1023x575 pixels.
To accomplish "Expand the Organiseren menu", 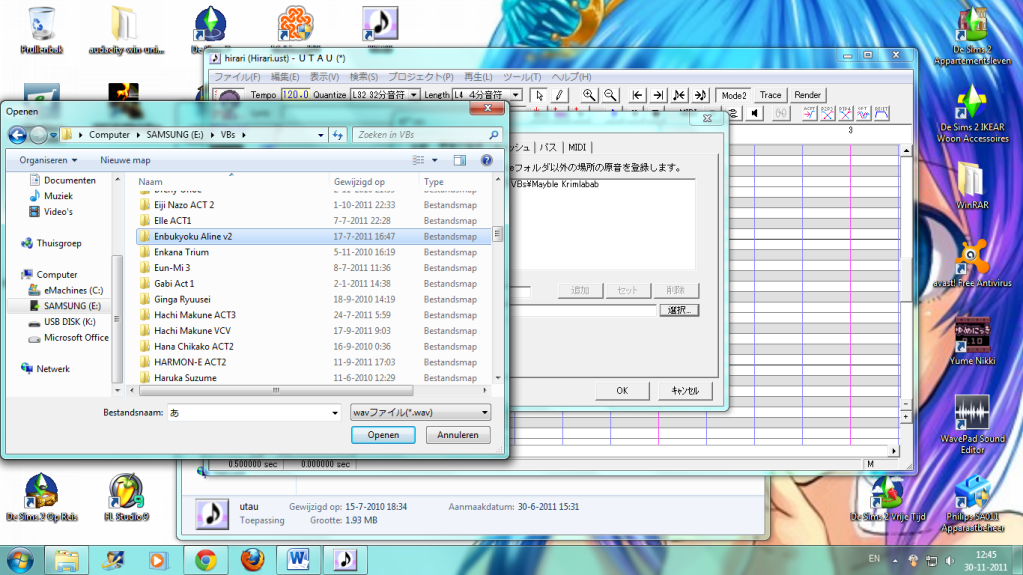I will pos(48,160).
